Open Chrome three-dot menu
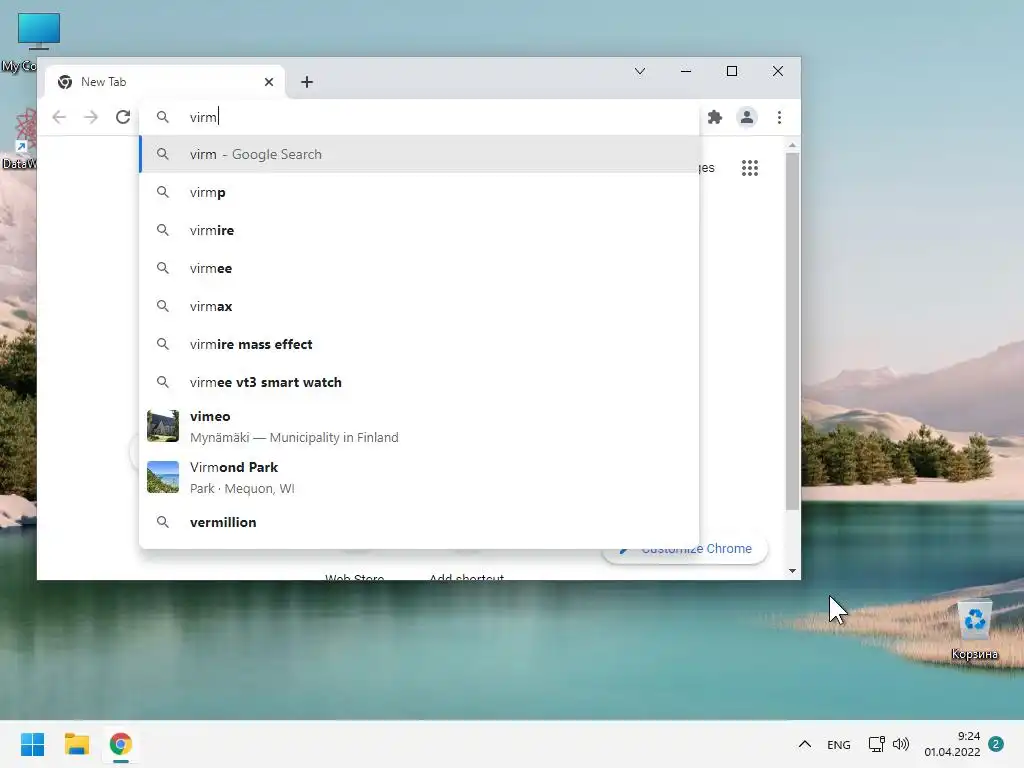Screen dimensions: 1024x768 click(x=779, y=117)
